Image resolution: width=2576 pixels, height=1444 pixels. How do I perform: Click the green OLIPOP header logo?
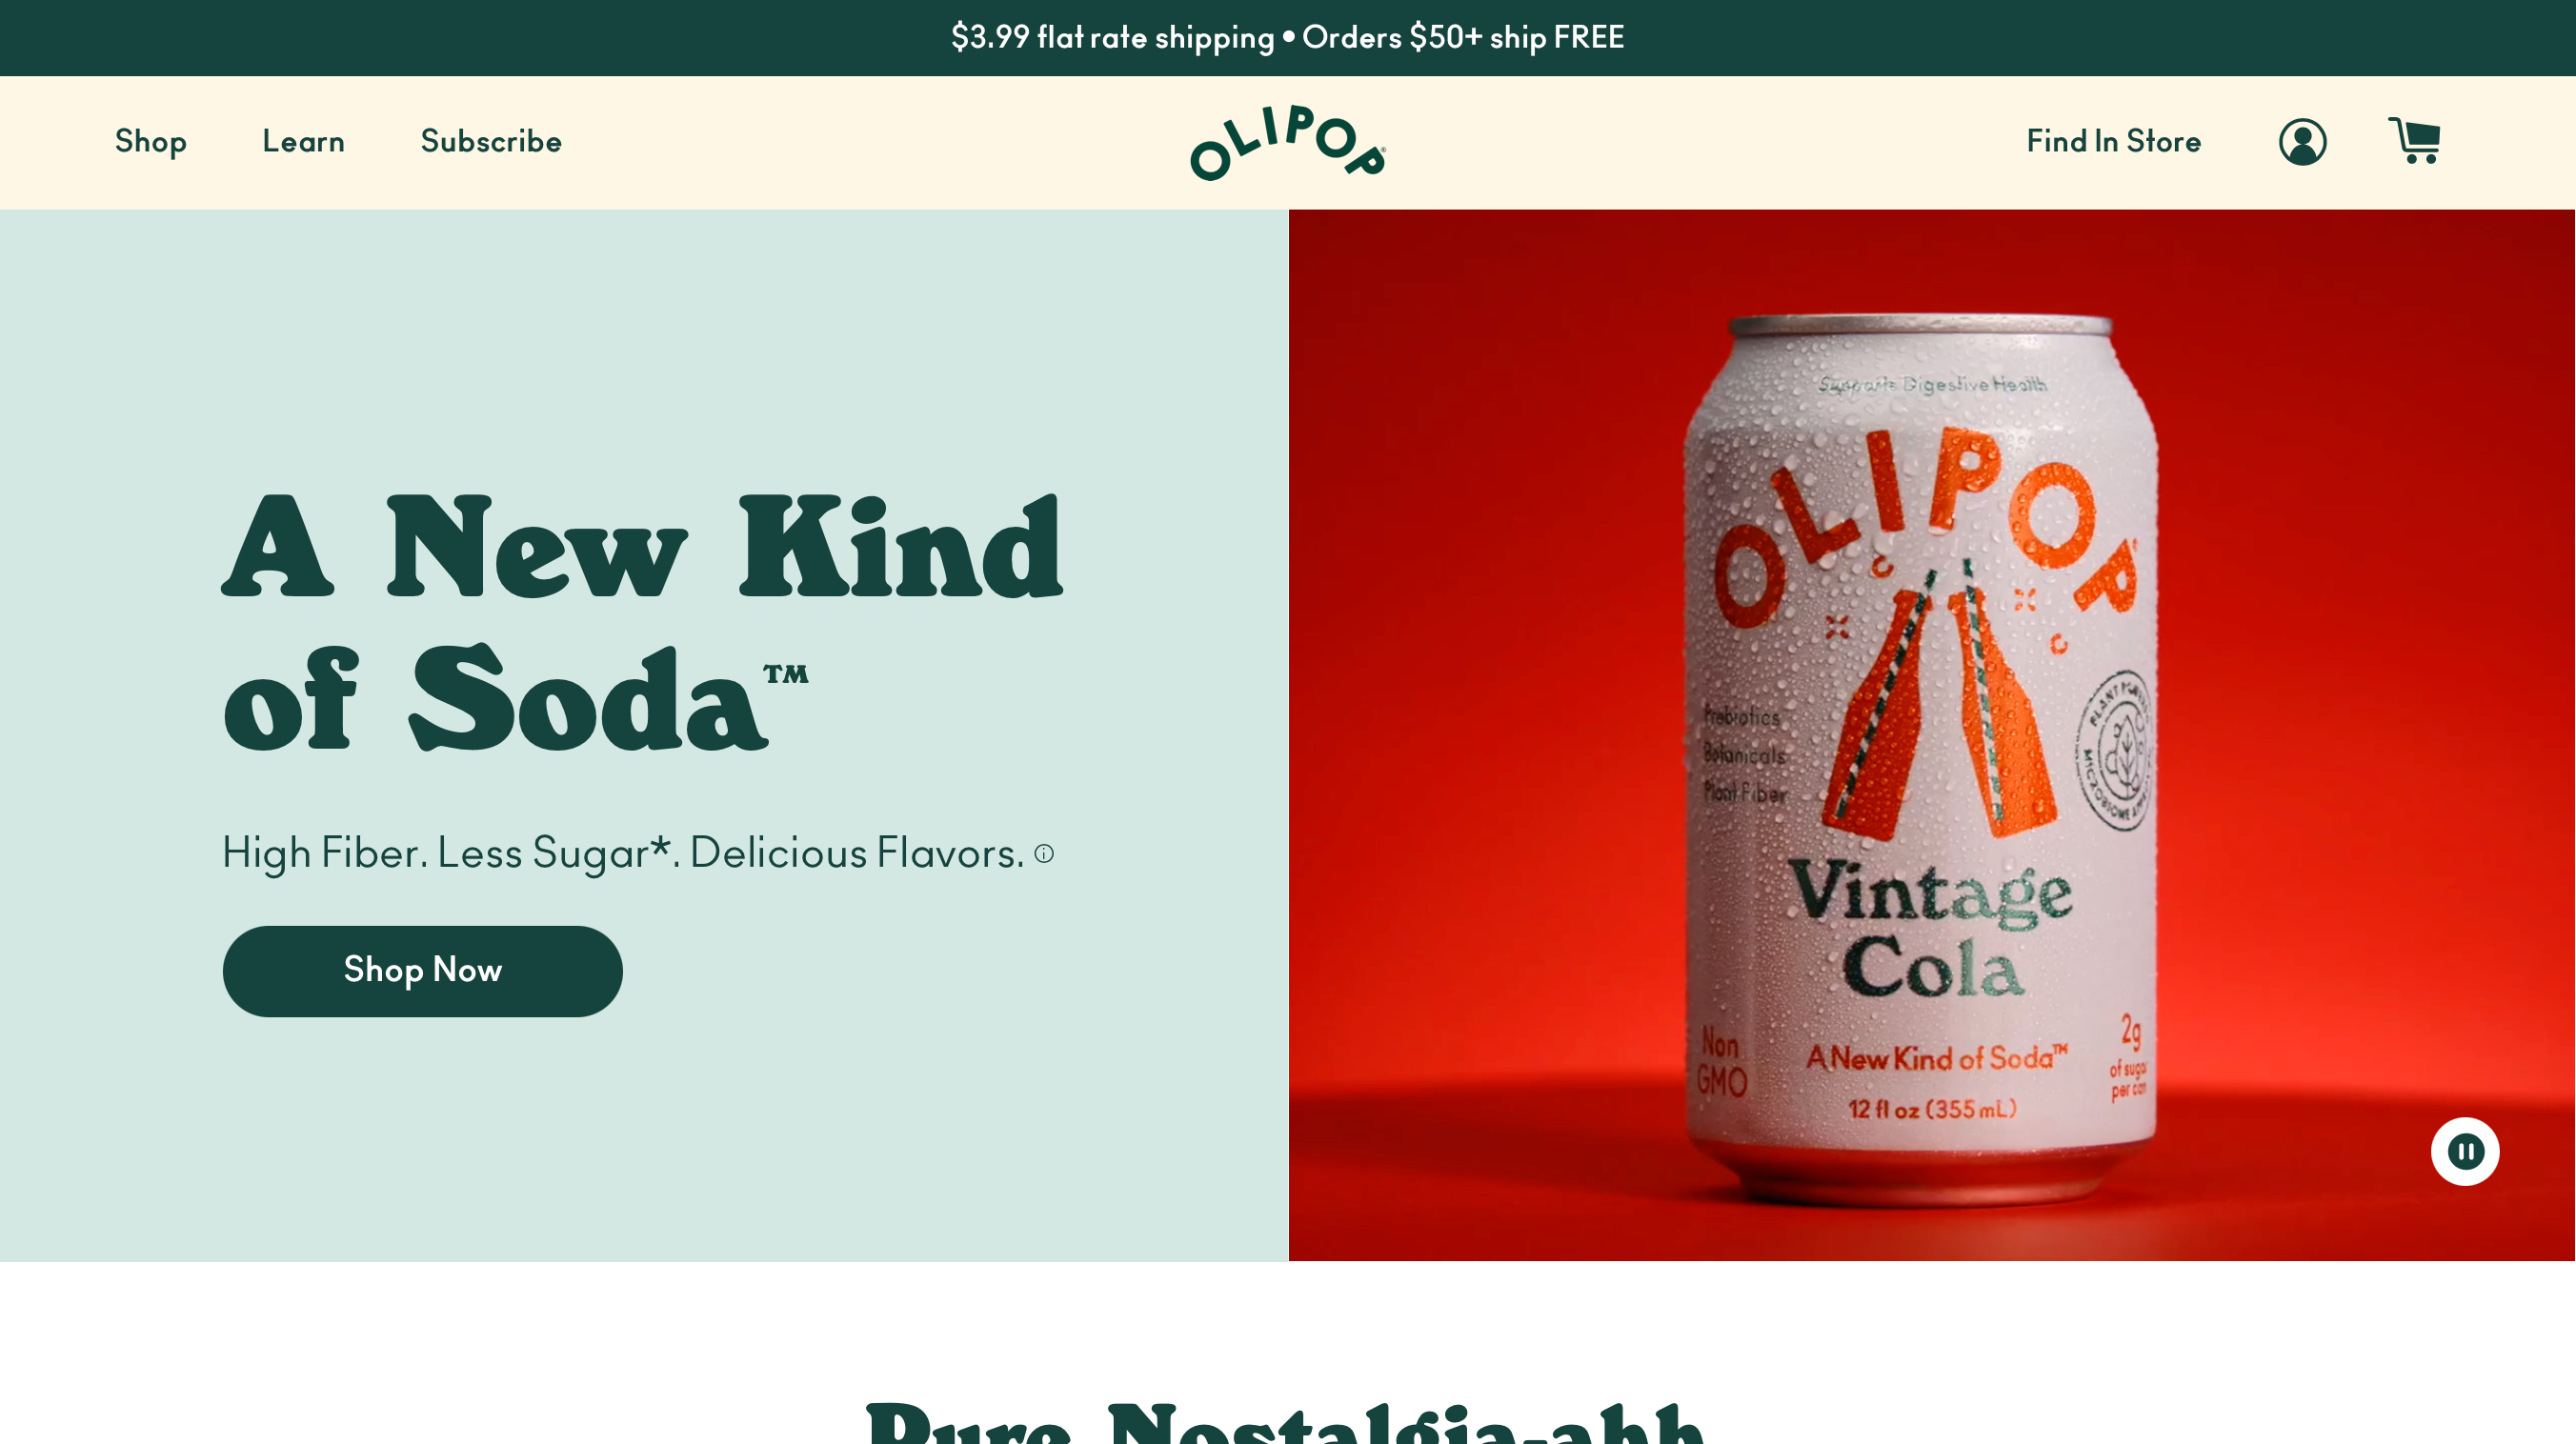[x=1288, y=142]
